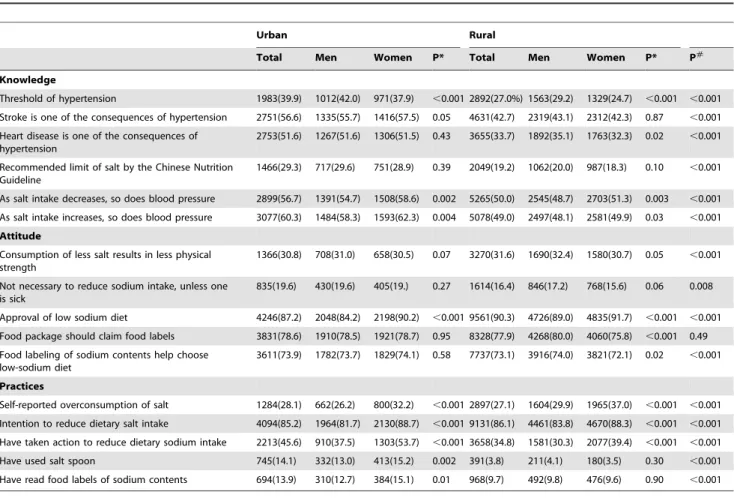The width and height of the screenshot is (734, 498).
Task: Click 'Stroke is one of the consequences of hypertension'
Action: coord(113,117)
